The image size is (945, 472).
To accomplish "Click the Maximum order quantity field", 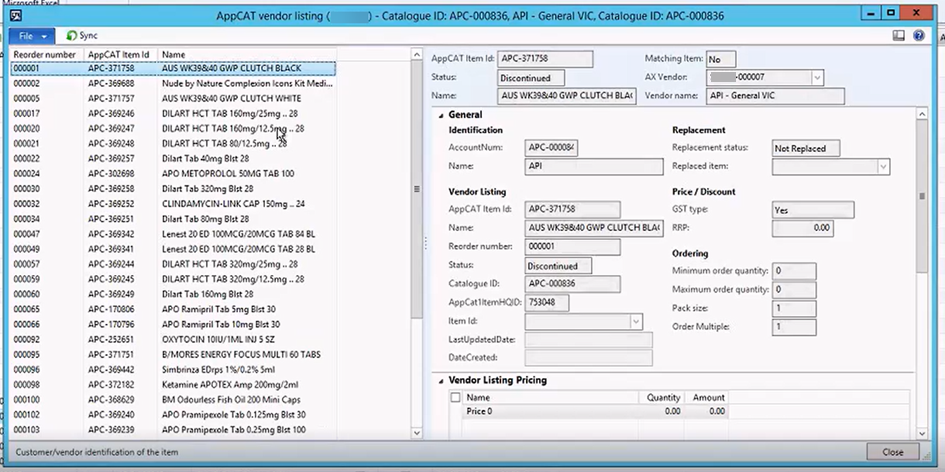I will 794,289.
